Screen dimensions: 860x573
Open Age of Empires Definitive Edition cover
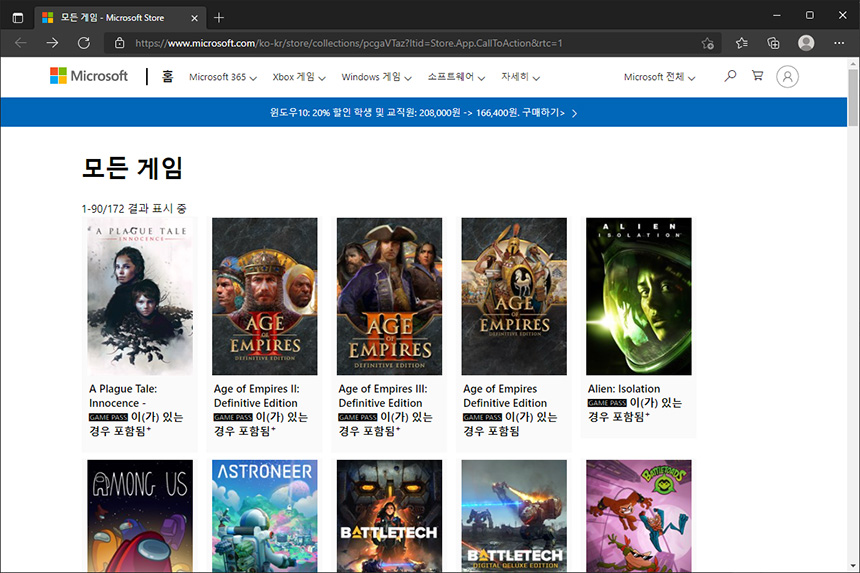point(514,296)
